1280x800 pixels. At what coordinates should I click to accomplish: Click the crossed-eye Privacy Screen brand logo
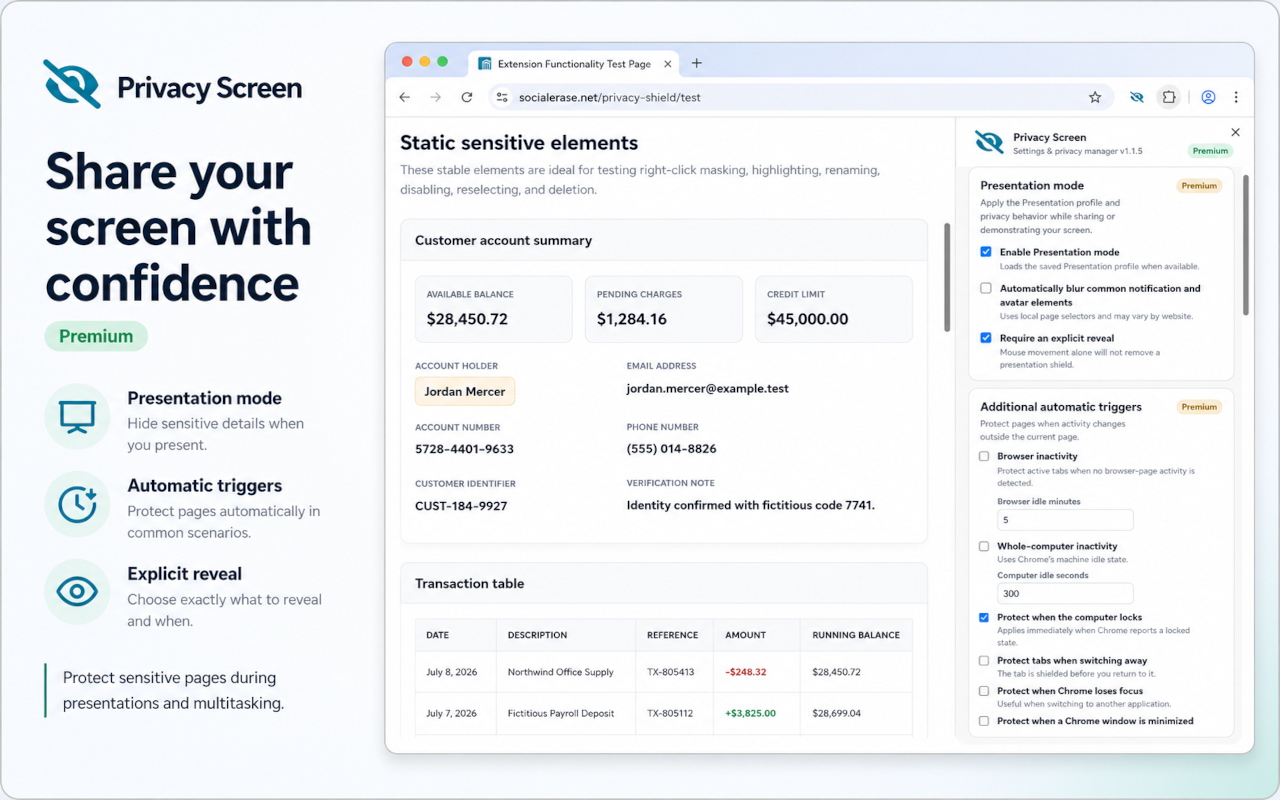(72, 84)
